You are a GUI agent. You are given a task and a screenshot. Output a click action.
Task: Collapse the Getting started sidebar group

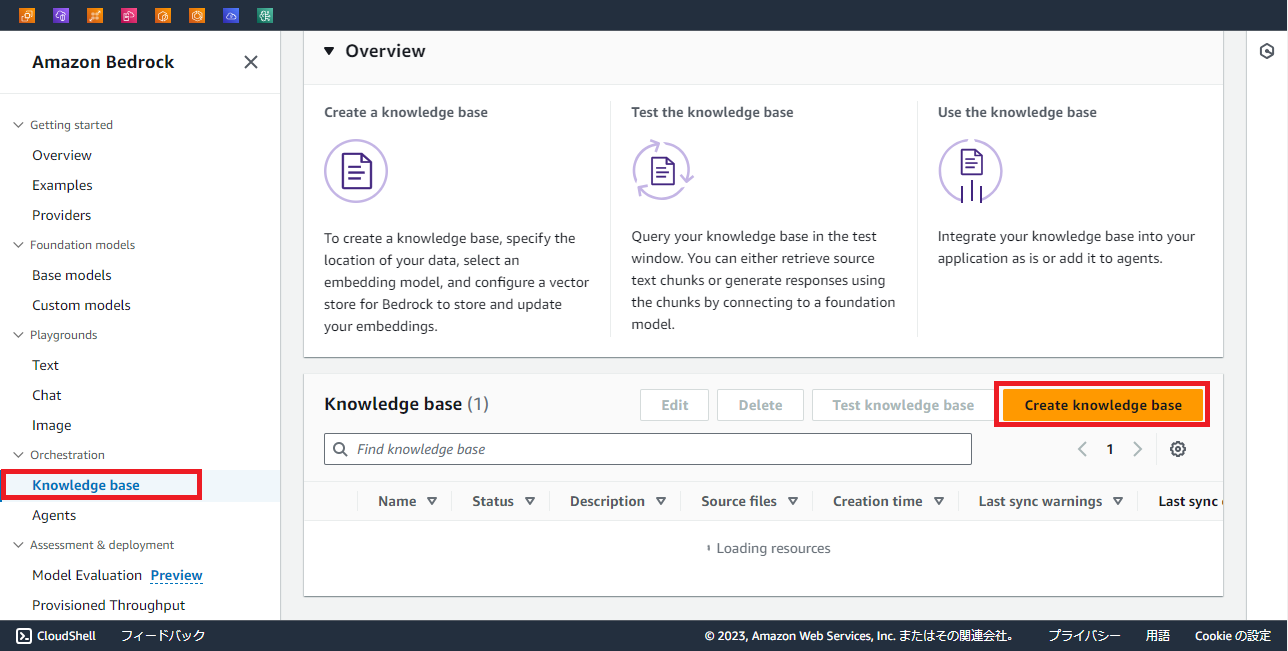[17, 125]
